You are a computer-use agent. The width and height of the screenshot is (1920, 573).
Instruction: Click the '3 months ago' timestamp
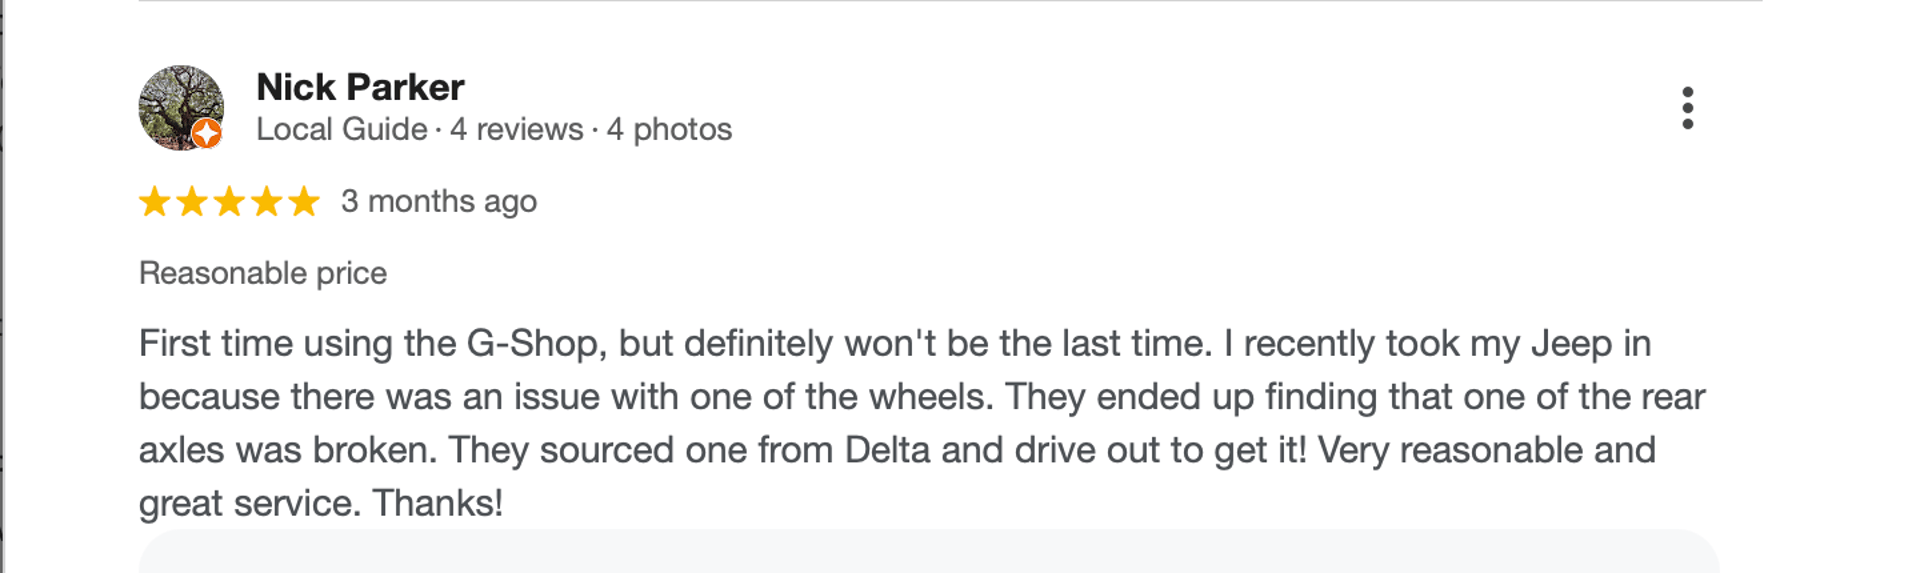(x=438, y=202)
